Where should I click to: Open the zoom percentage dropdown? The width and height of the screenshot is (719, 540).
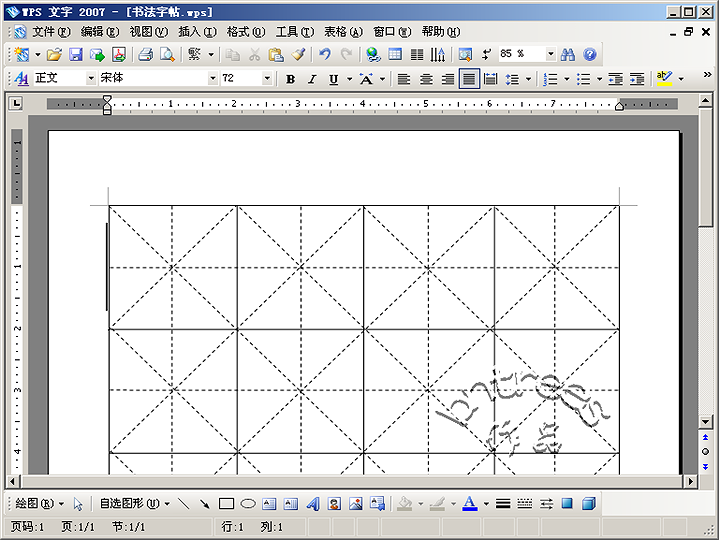[551, 54]
